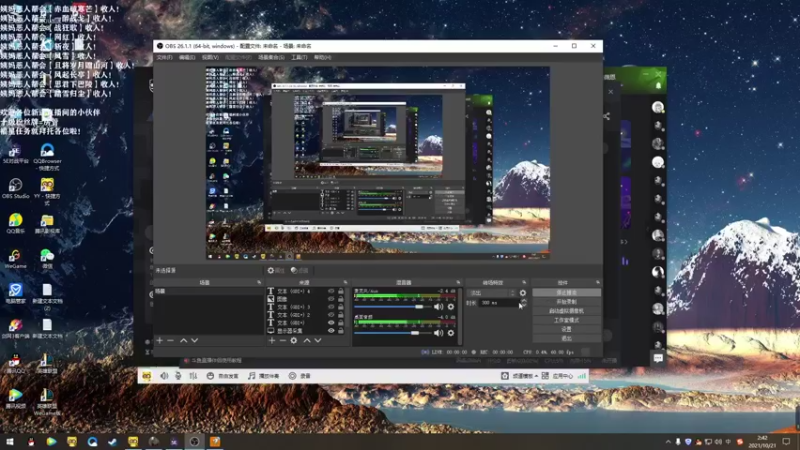The image size is (800, 450).
Task: Click the 混音器 vertical scrollbar
Action: pyautogui.click(x=460, y=316)
